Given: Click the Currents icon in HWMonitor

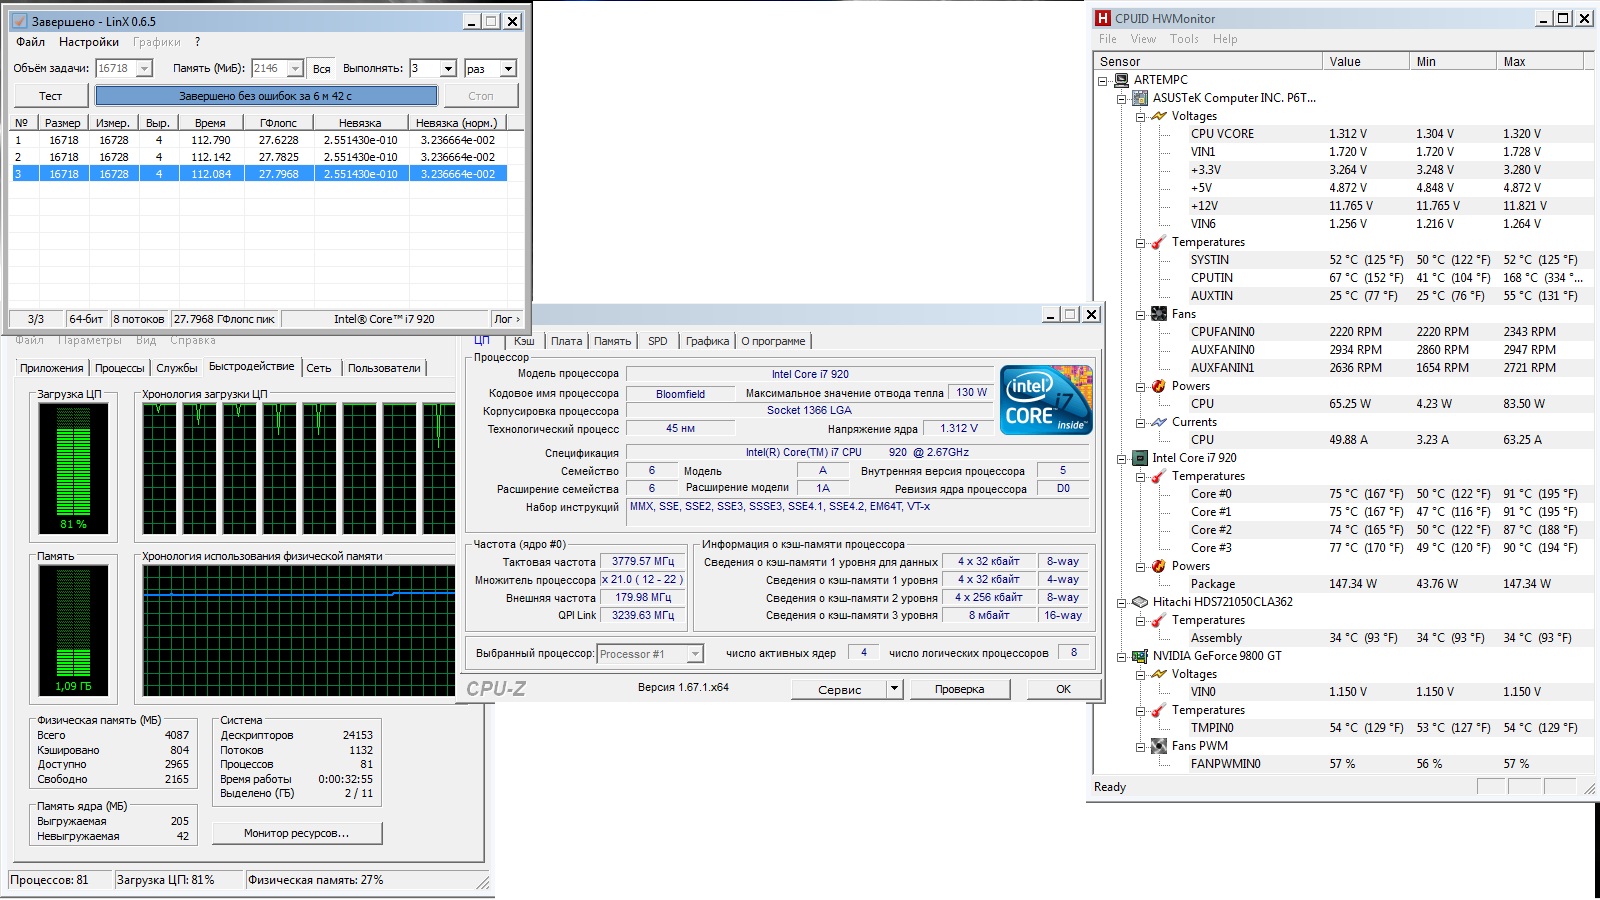Looking at the screenshot, I should [1159, 422].
